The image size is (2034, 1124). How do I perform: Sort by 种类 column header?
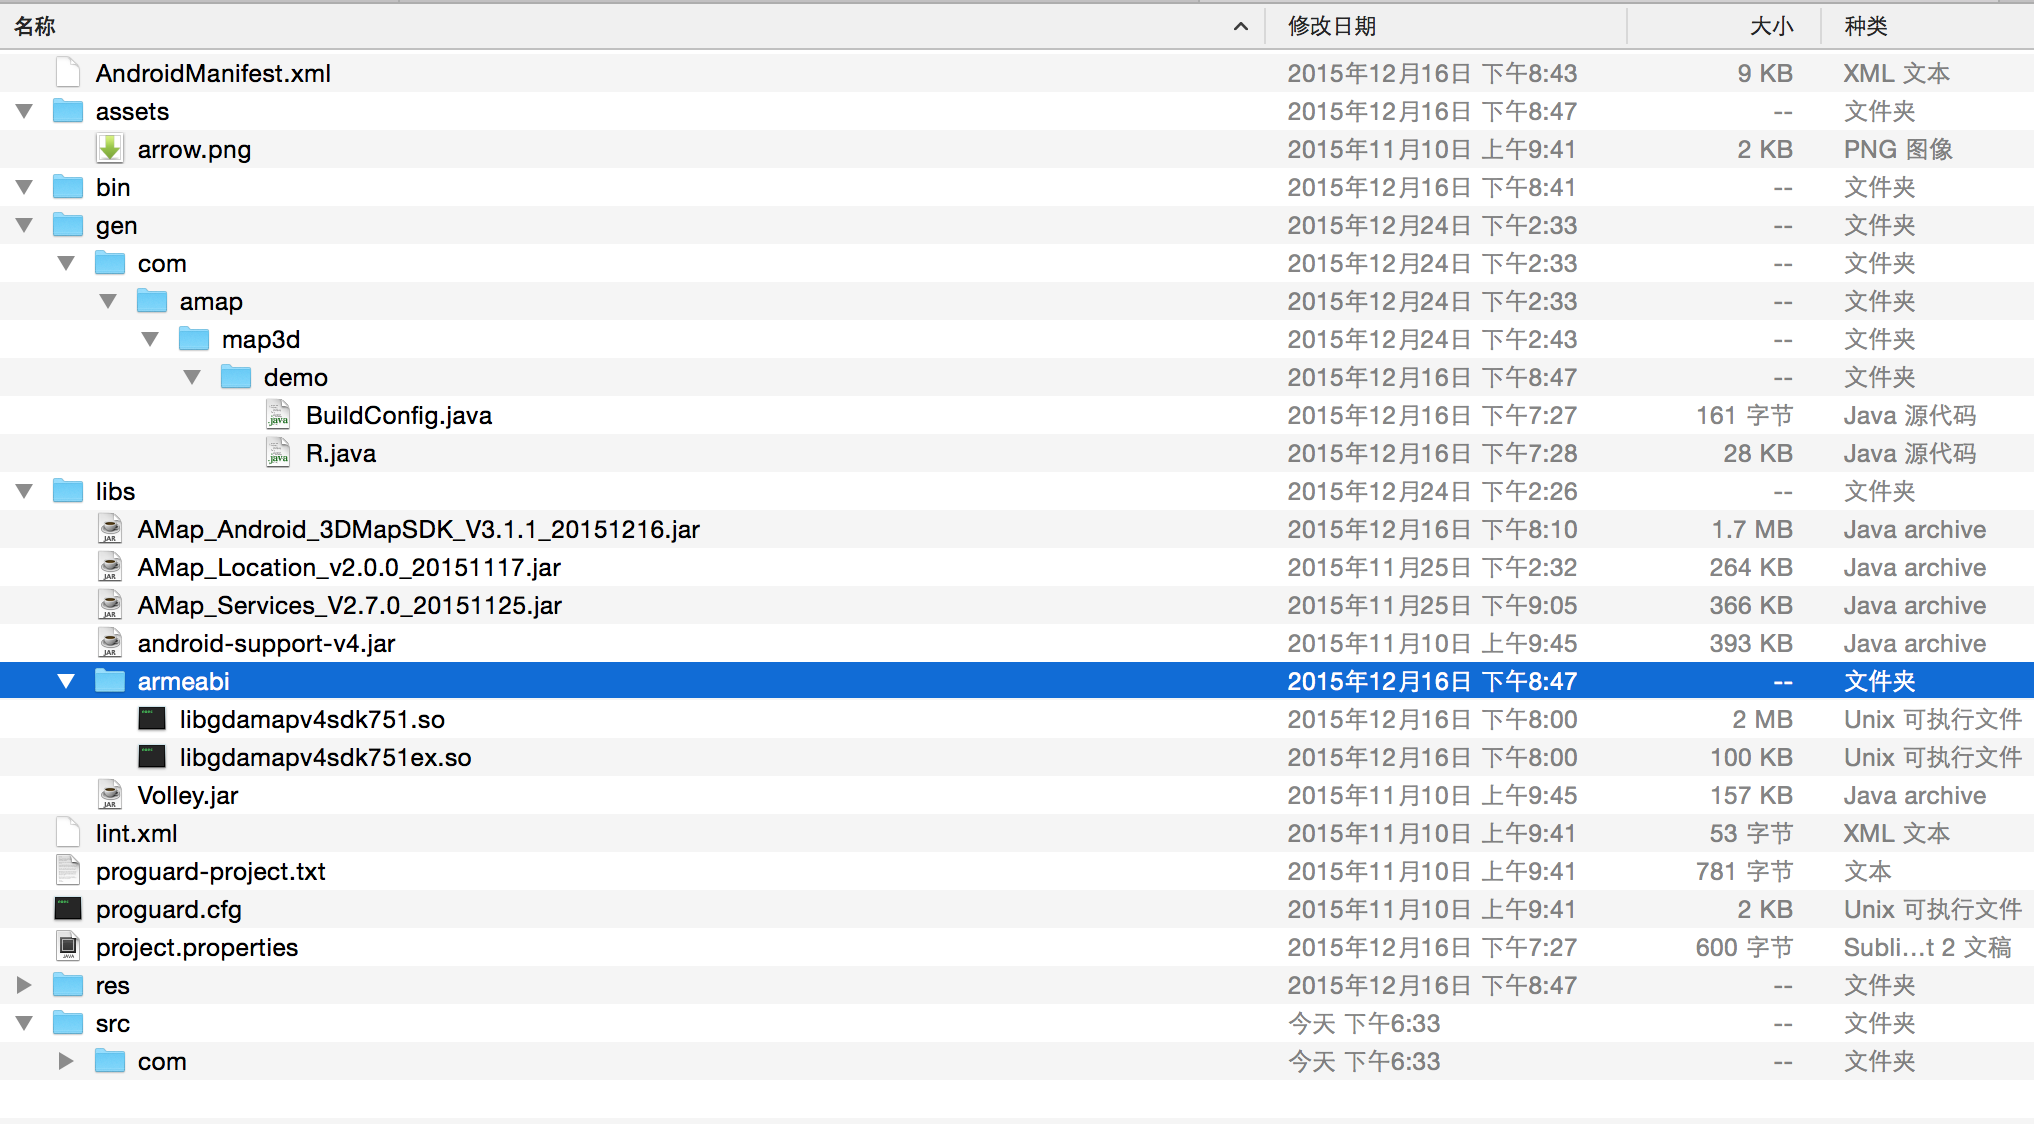1866,26
